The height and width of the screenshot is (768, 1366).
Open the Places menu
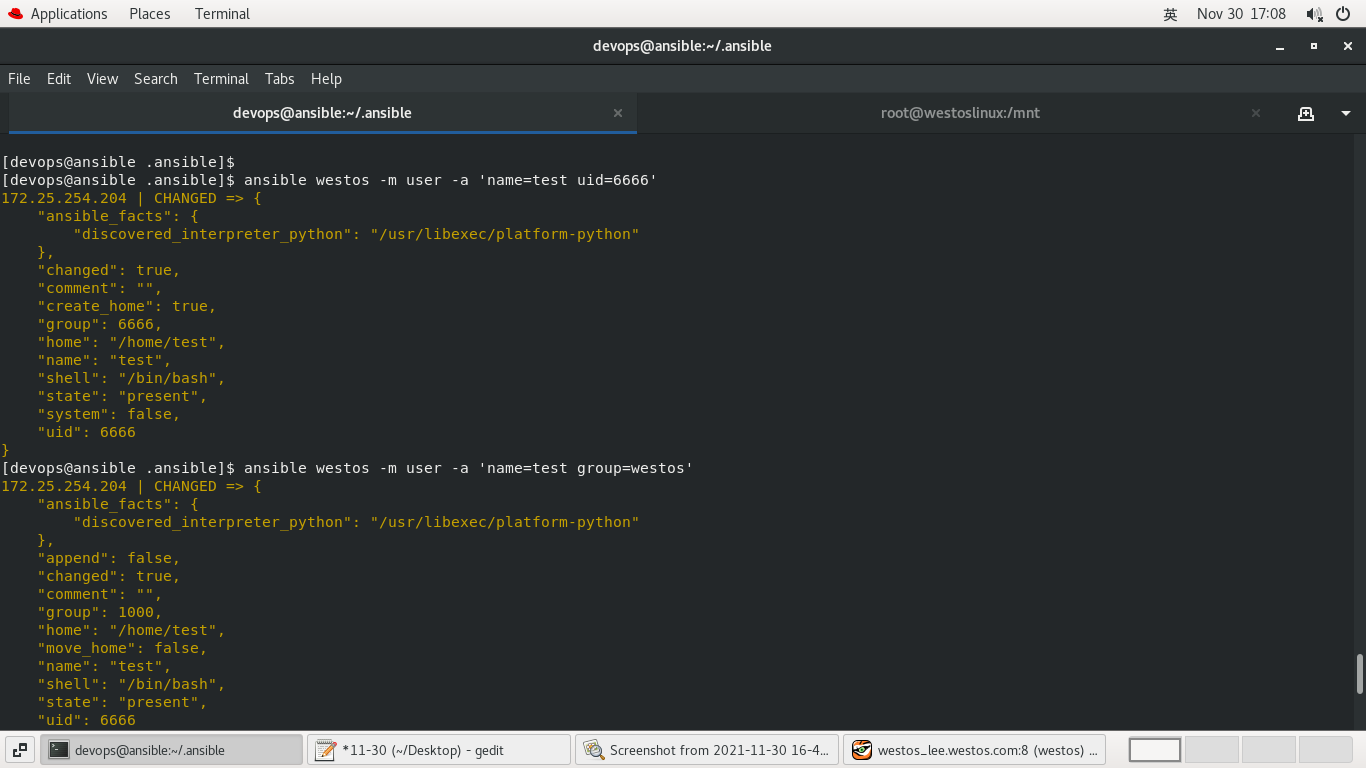[x=150, y=14]
